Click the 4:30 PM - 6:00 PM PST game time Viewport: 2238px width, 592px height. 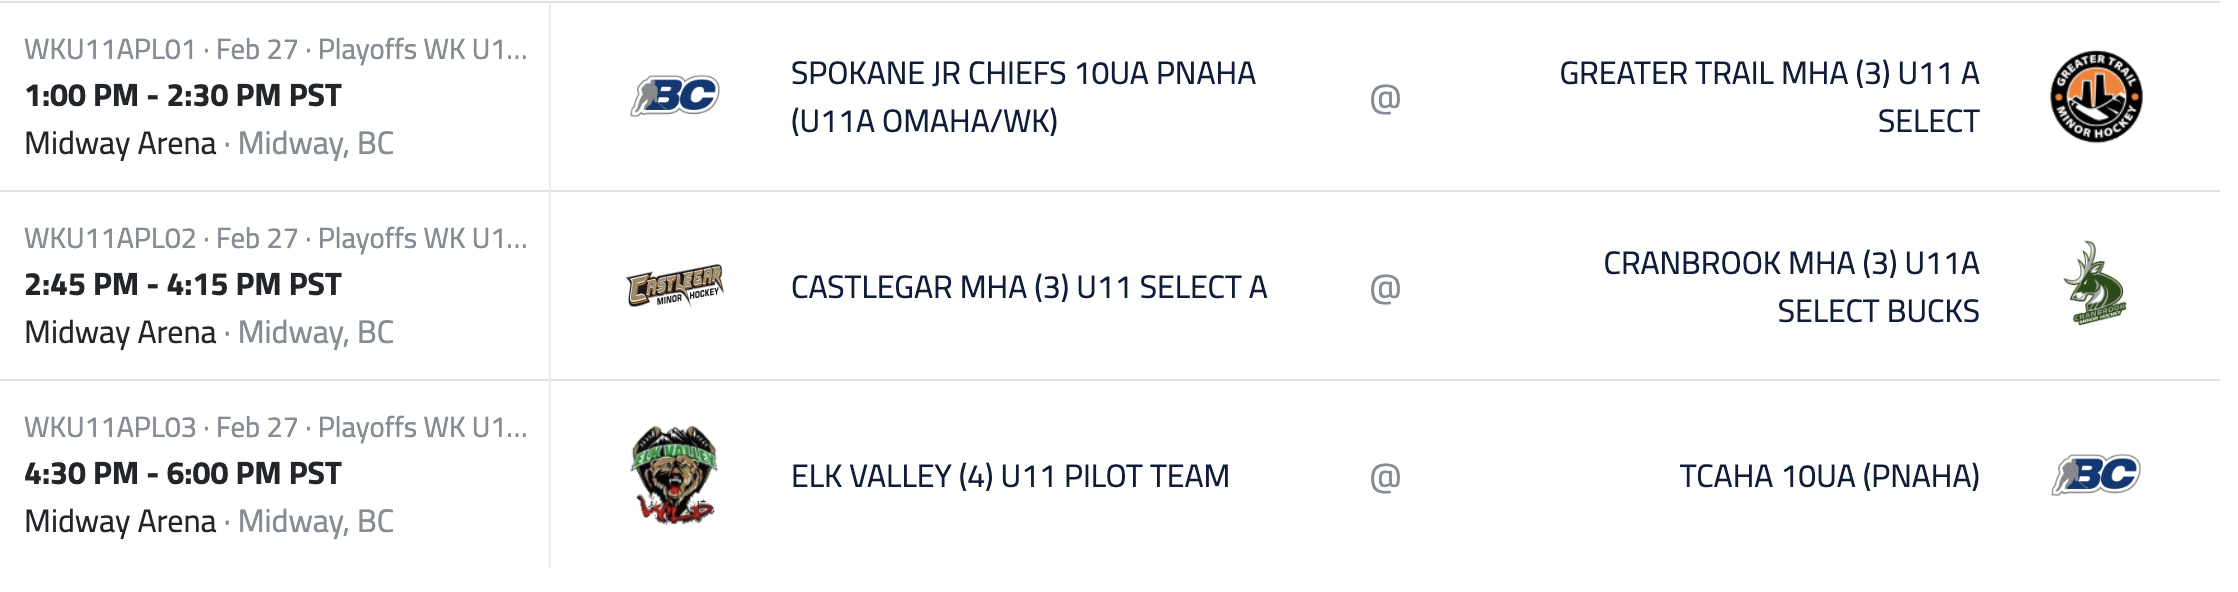pos(183,474)
